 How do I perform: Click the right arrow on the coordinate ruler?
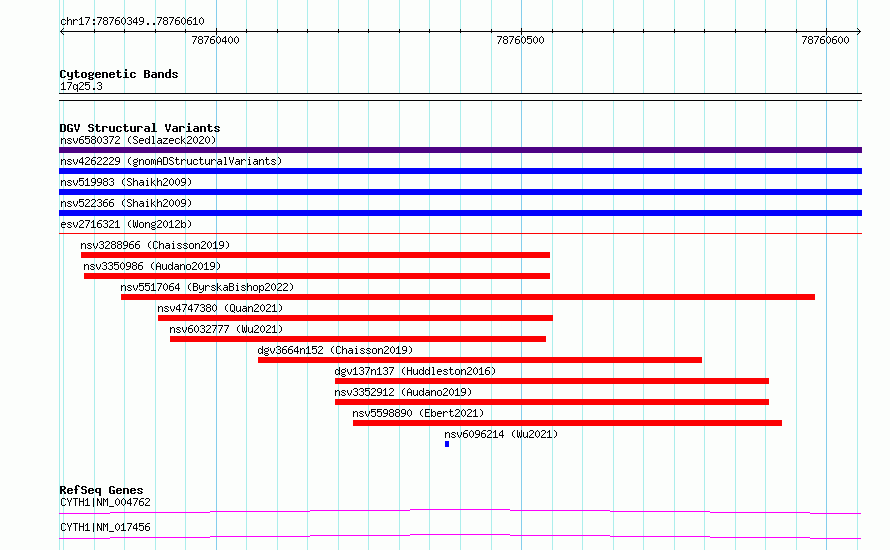(859, 31)
